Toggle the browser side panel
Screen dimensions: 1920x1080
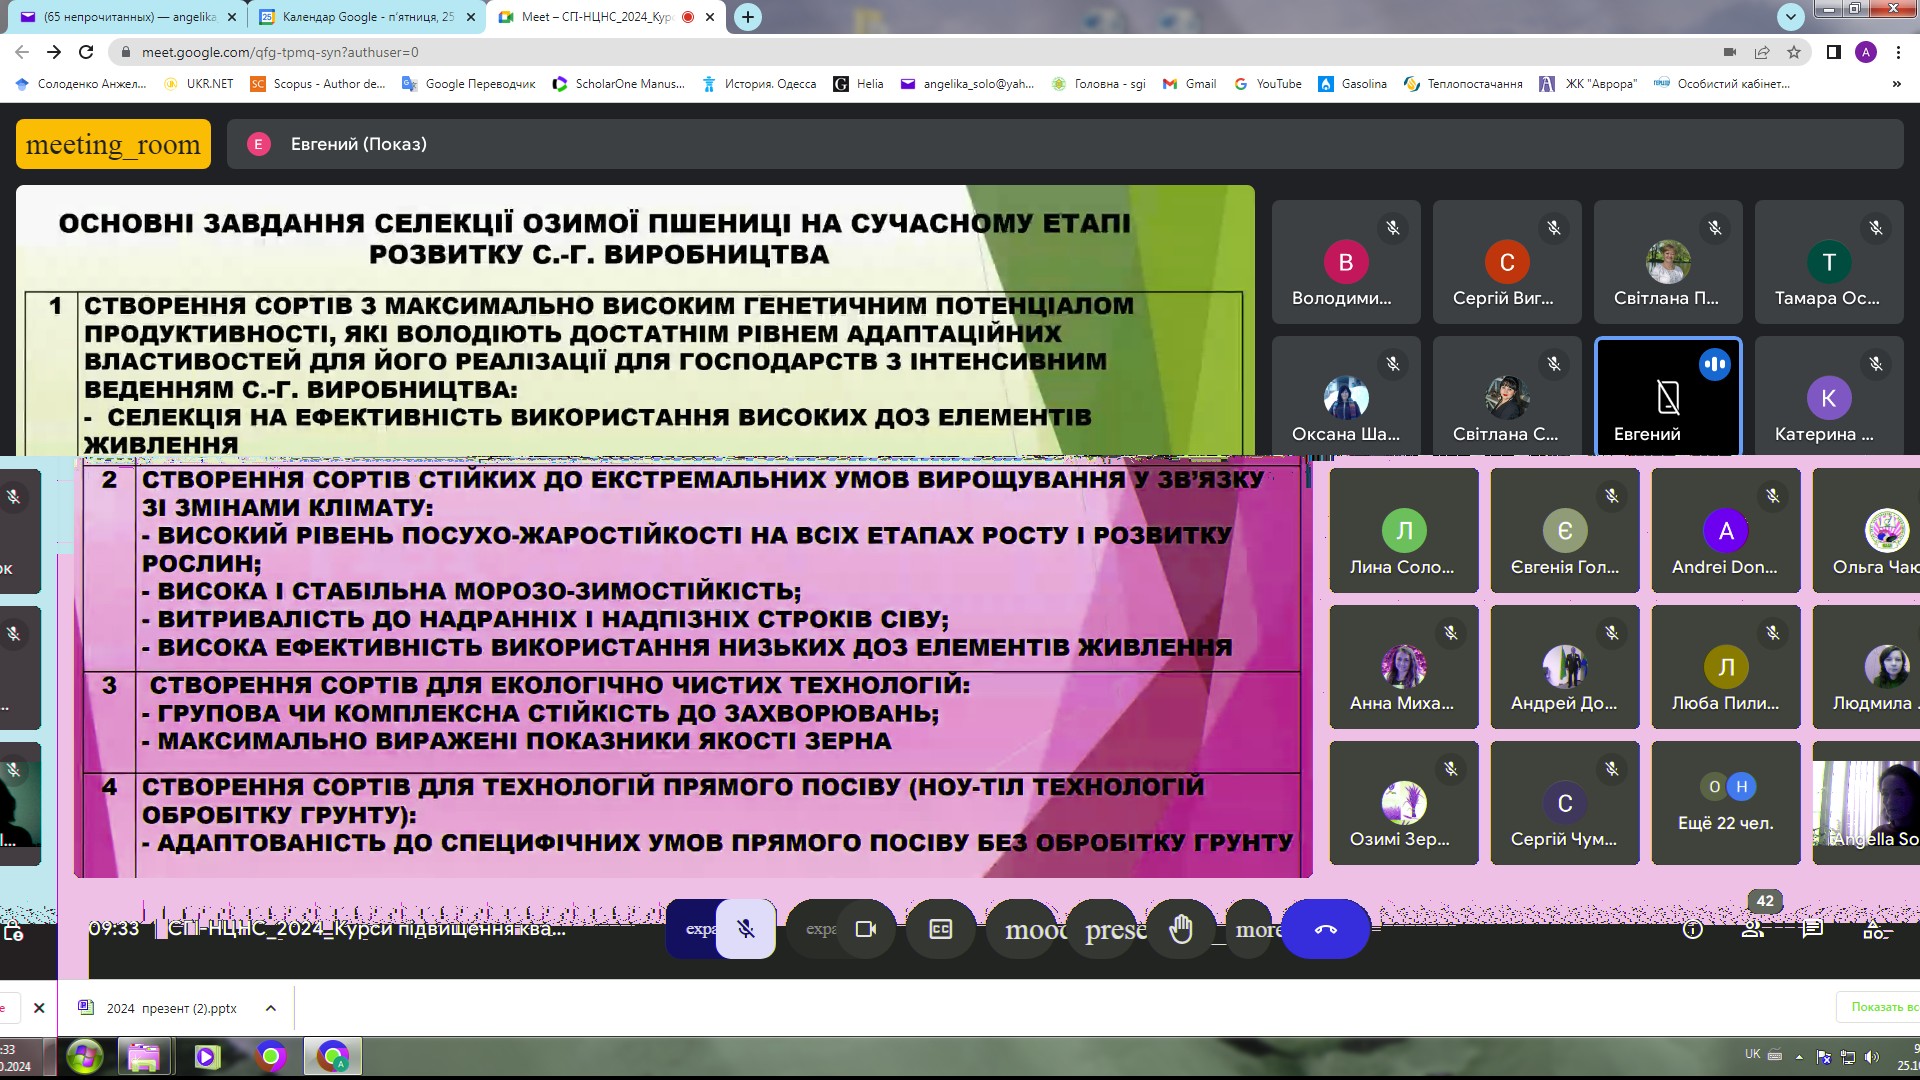click(1834, 52)
